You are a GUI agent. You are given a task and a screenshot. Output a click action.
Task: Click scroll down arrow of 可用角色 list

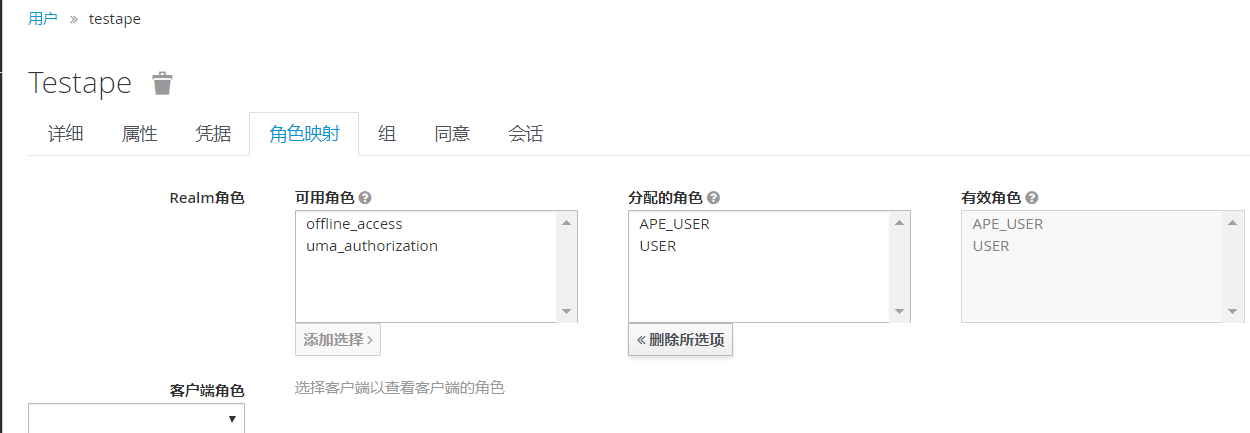coord(567,312)
